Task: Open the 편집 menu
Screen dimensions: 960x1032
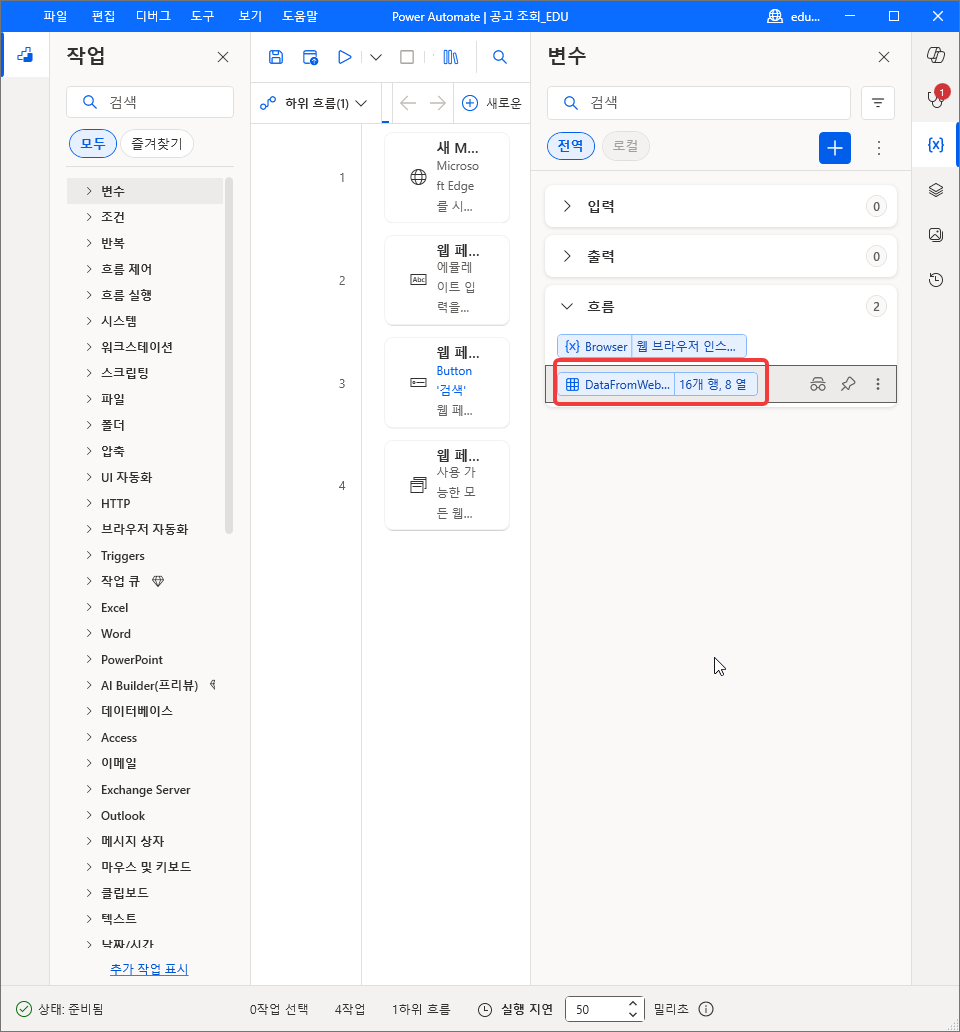Action: point(103,16)
